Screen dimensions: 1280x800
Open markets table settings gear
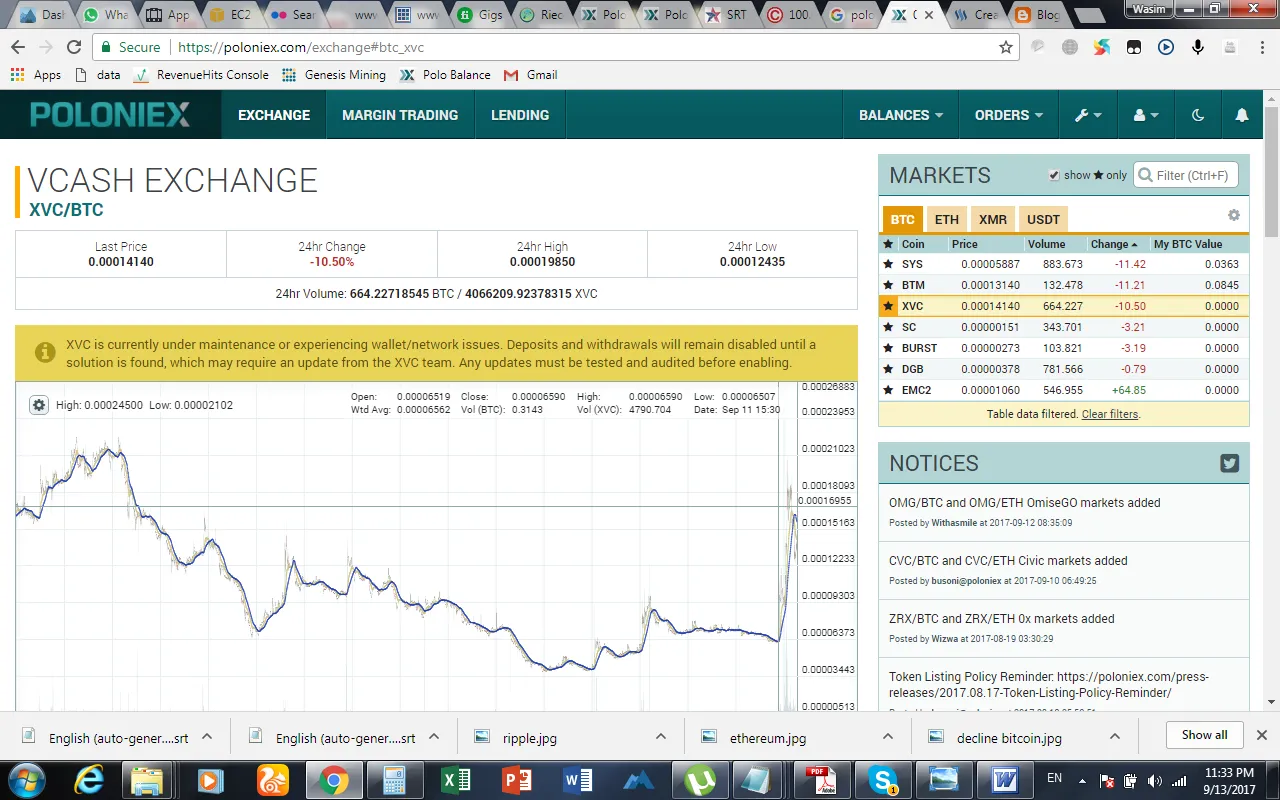(x=1234, y=216)
